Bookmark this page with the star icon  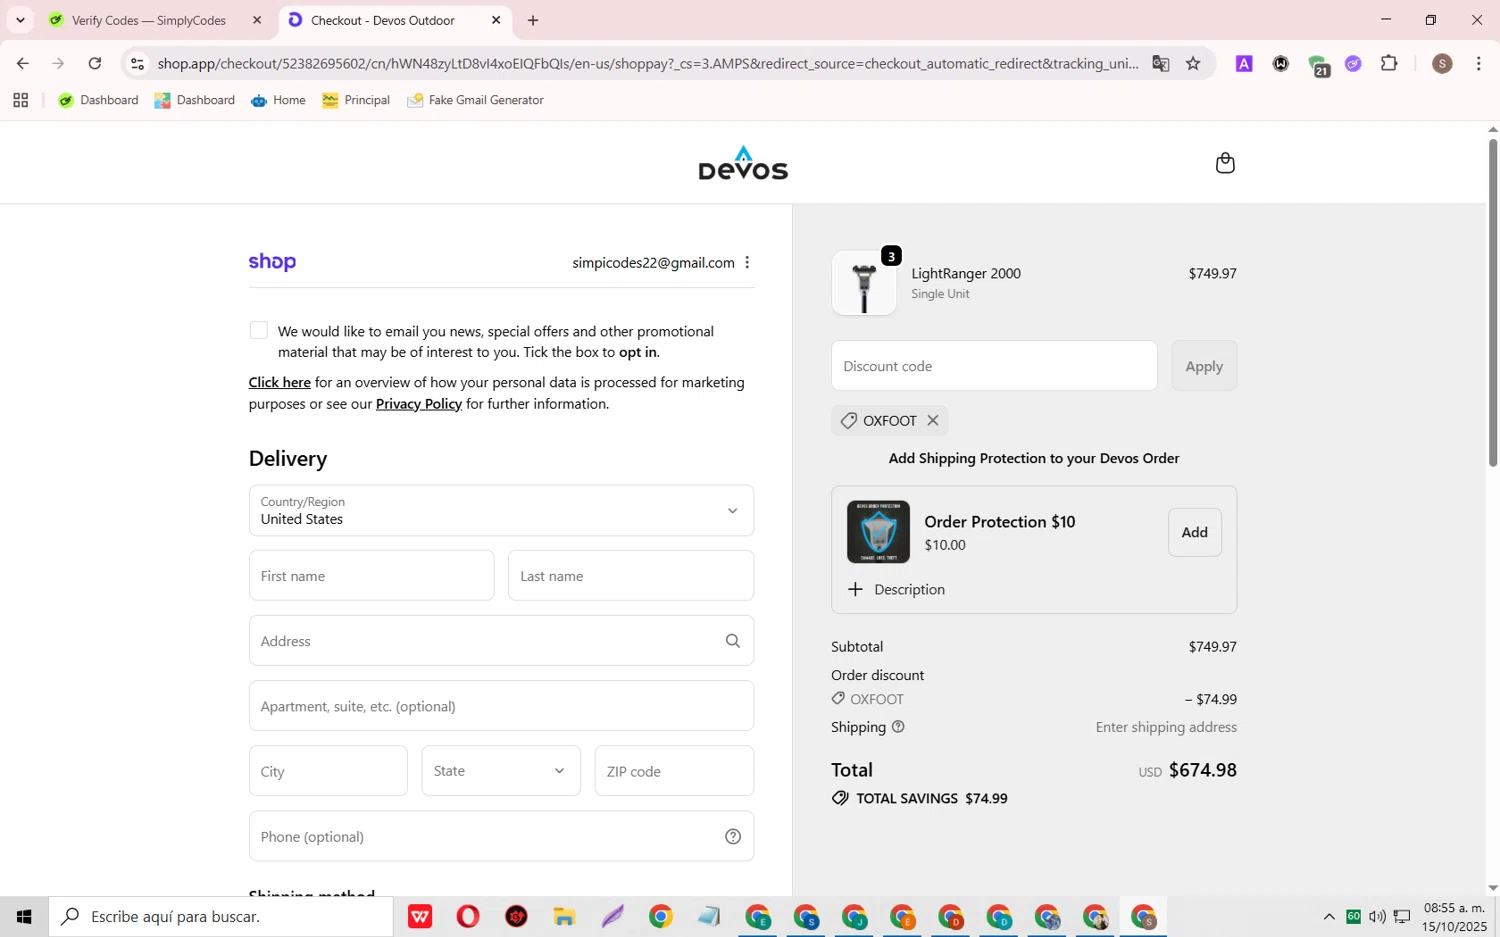tap(1193, 63)
